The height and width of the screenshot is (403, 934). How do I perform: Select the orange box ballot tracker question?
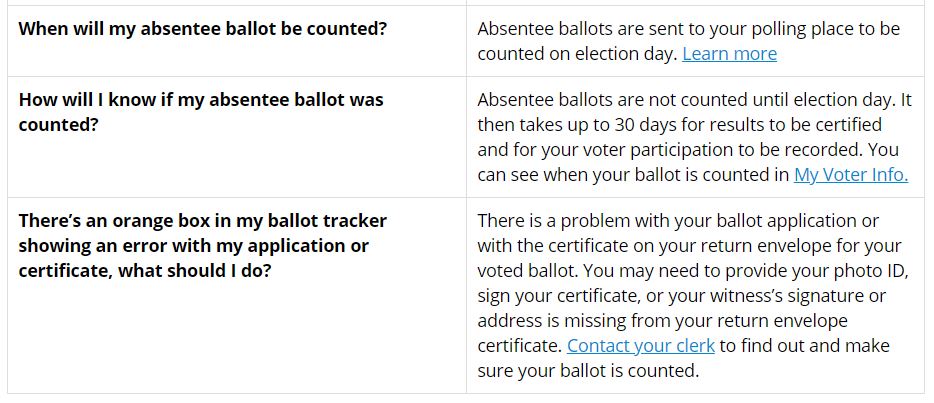click(203, 245)
